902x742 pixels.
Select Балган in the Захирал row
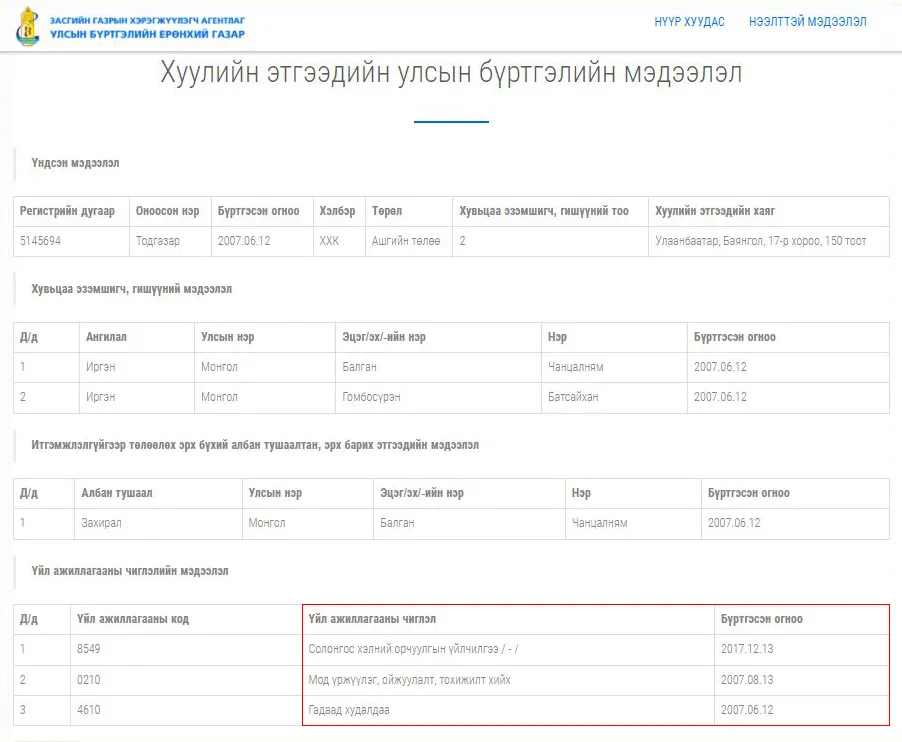point(397,523)
